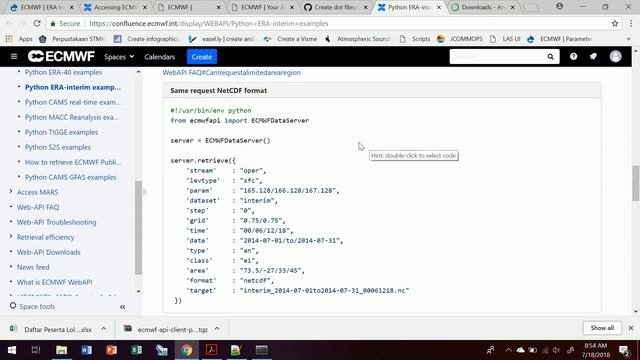Switch to the Downloads tab
The width and height of the screenshot is (640, 360).
[x=482, y=7]
